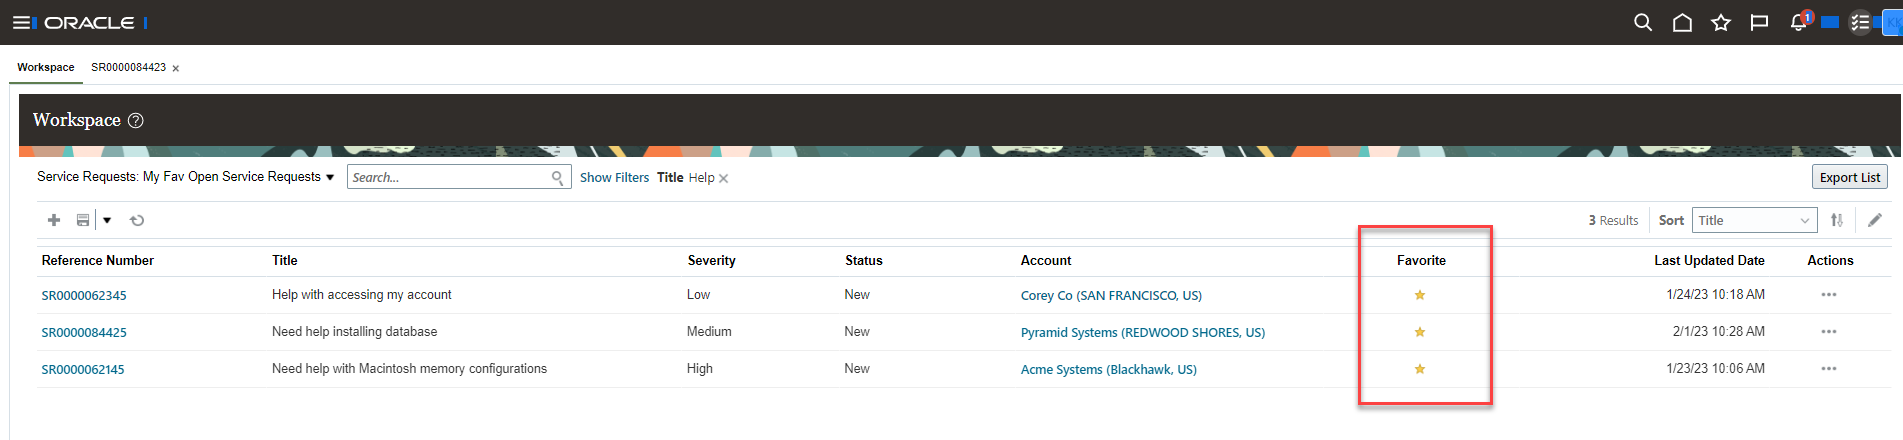The image size is (1903, 440).
Task: Open Actions menu for SR0000084425 row
Action: pyautogui.click(x=1828, y=332)
